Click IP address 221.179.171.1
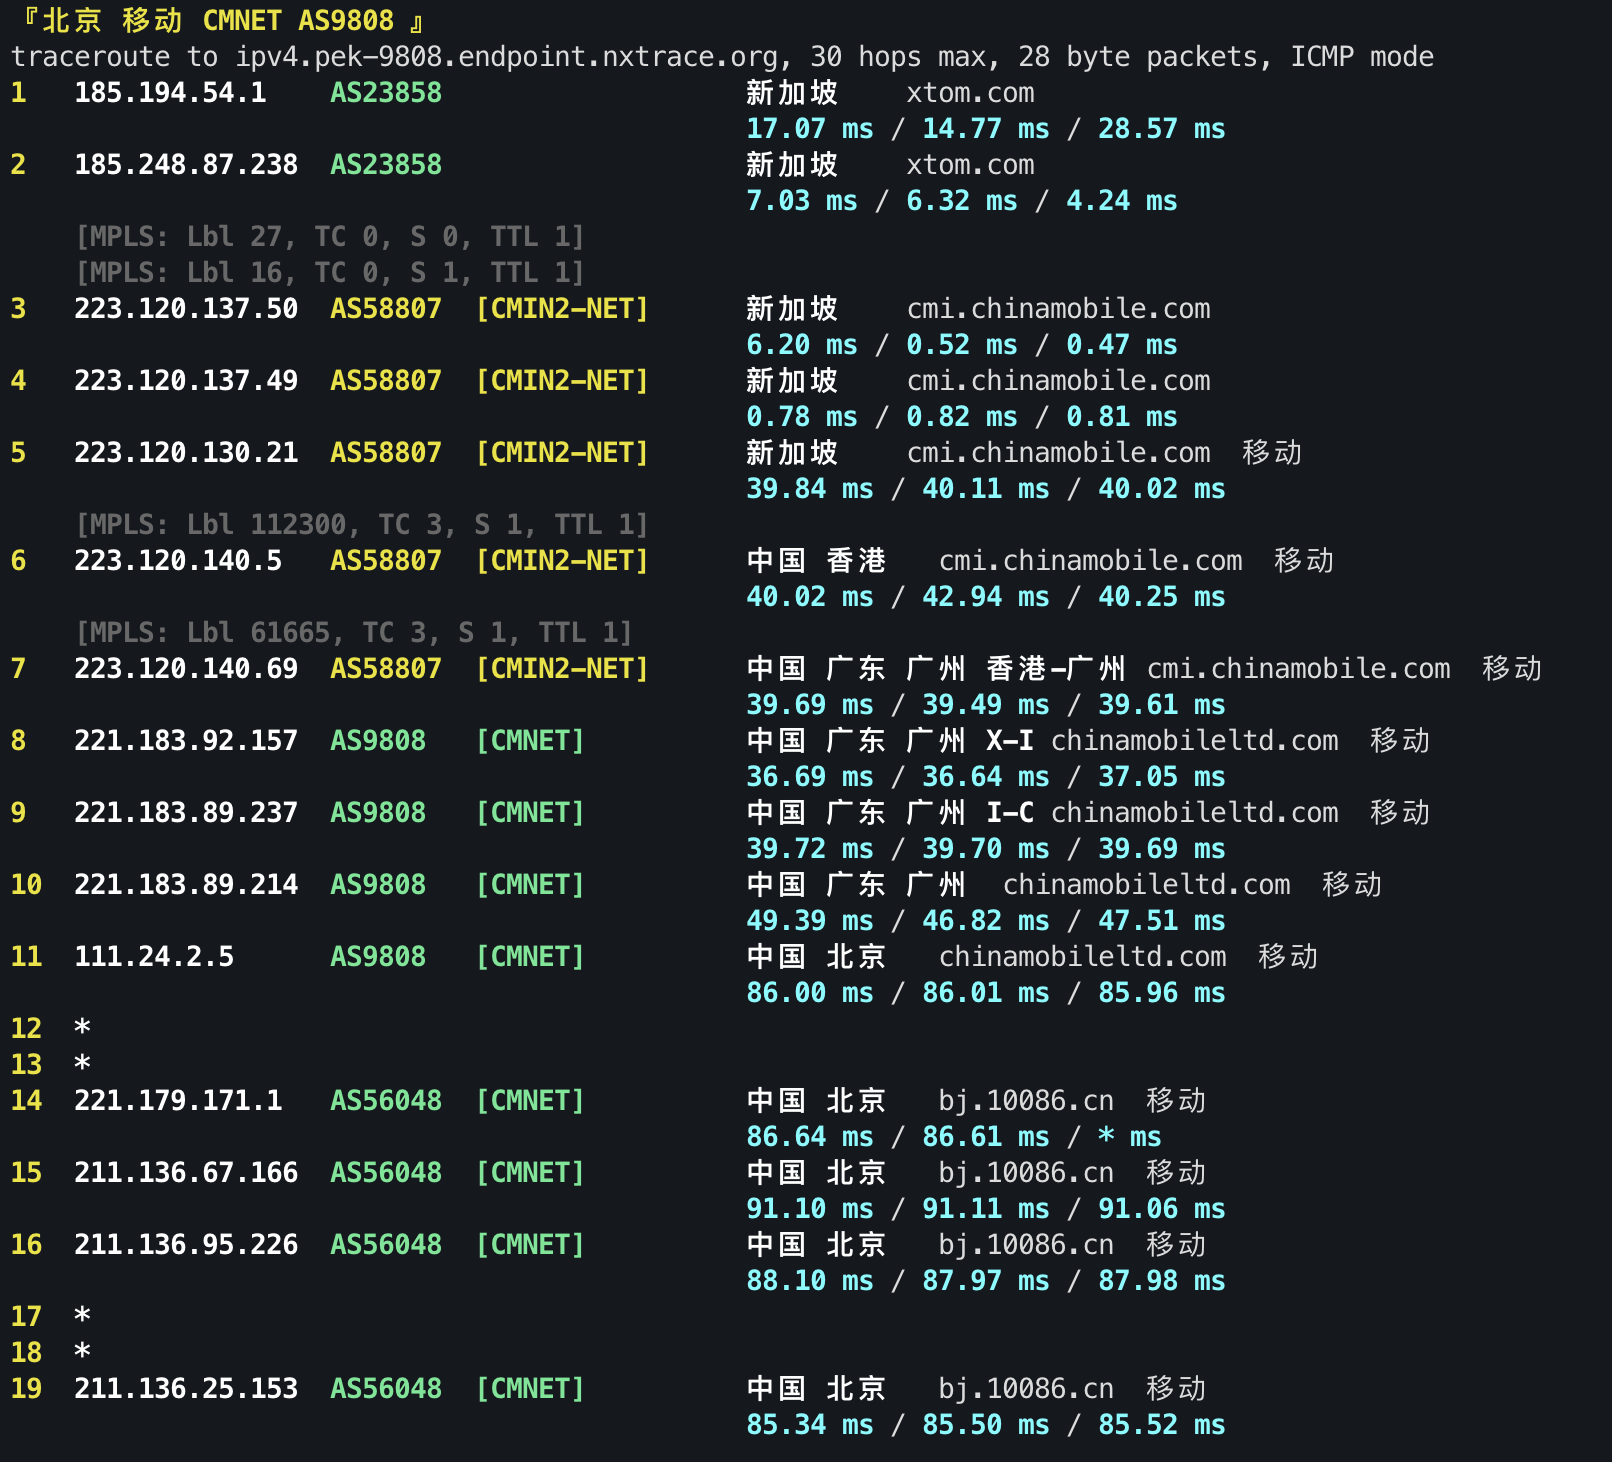 click(x=178, y=1101)
